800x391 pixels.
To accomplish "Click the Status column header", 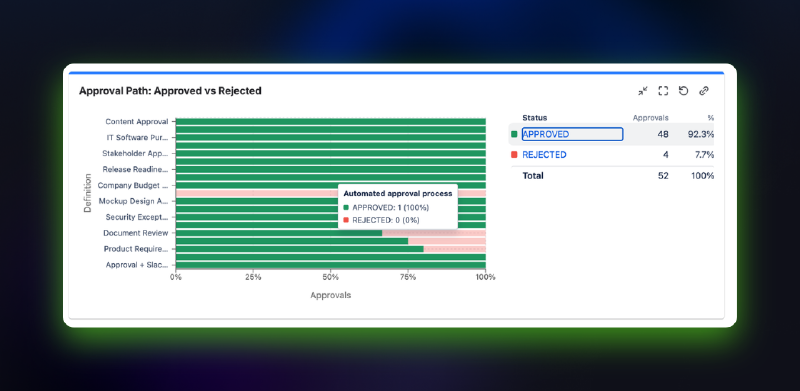I will [x=535, y=118].
